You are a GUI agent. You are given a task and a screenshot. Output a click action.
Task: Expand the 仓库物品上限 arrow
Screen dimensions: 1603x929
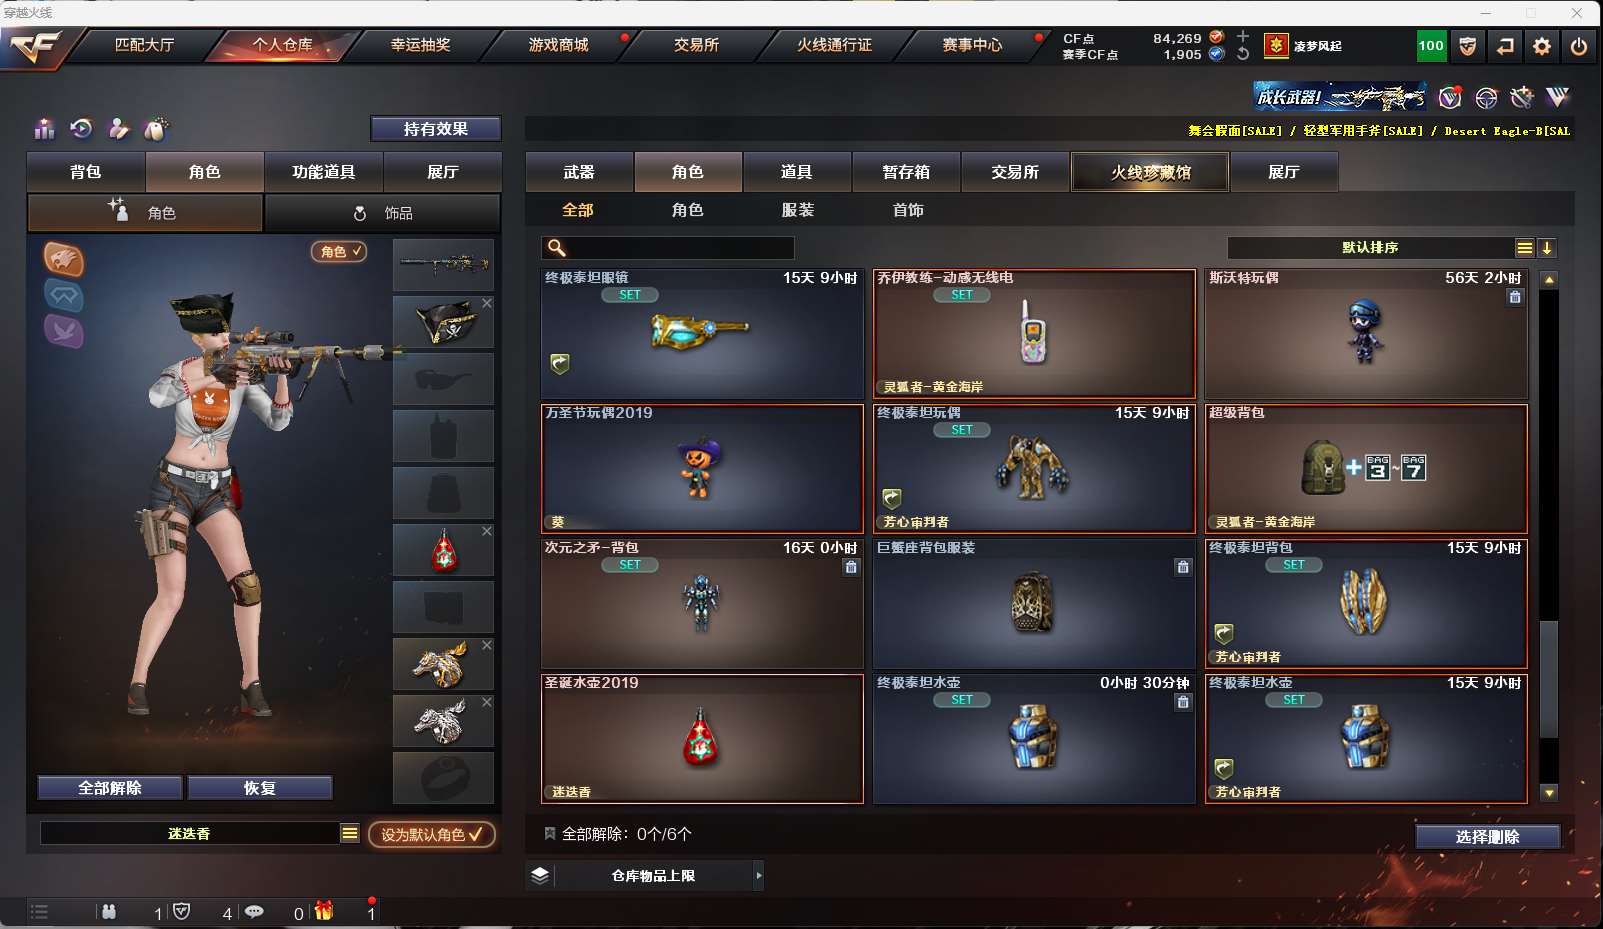tap(758, 876)
